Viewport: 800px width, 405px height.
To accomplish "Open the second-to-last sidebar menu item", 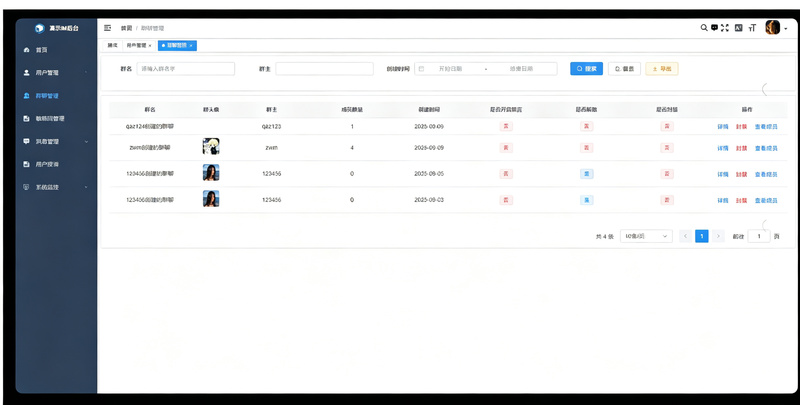I will 56,164.
